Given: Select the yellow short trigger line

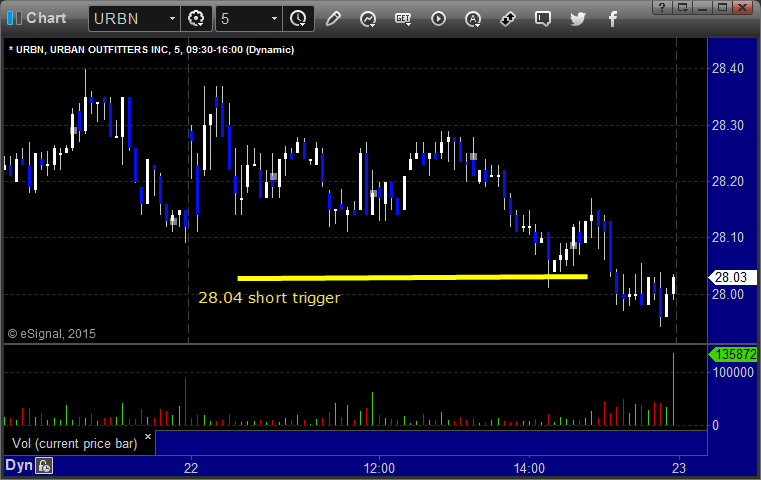Looking at the screenshot, I should coord(413,278).
